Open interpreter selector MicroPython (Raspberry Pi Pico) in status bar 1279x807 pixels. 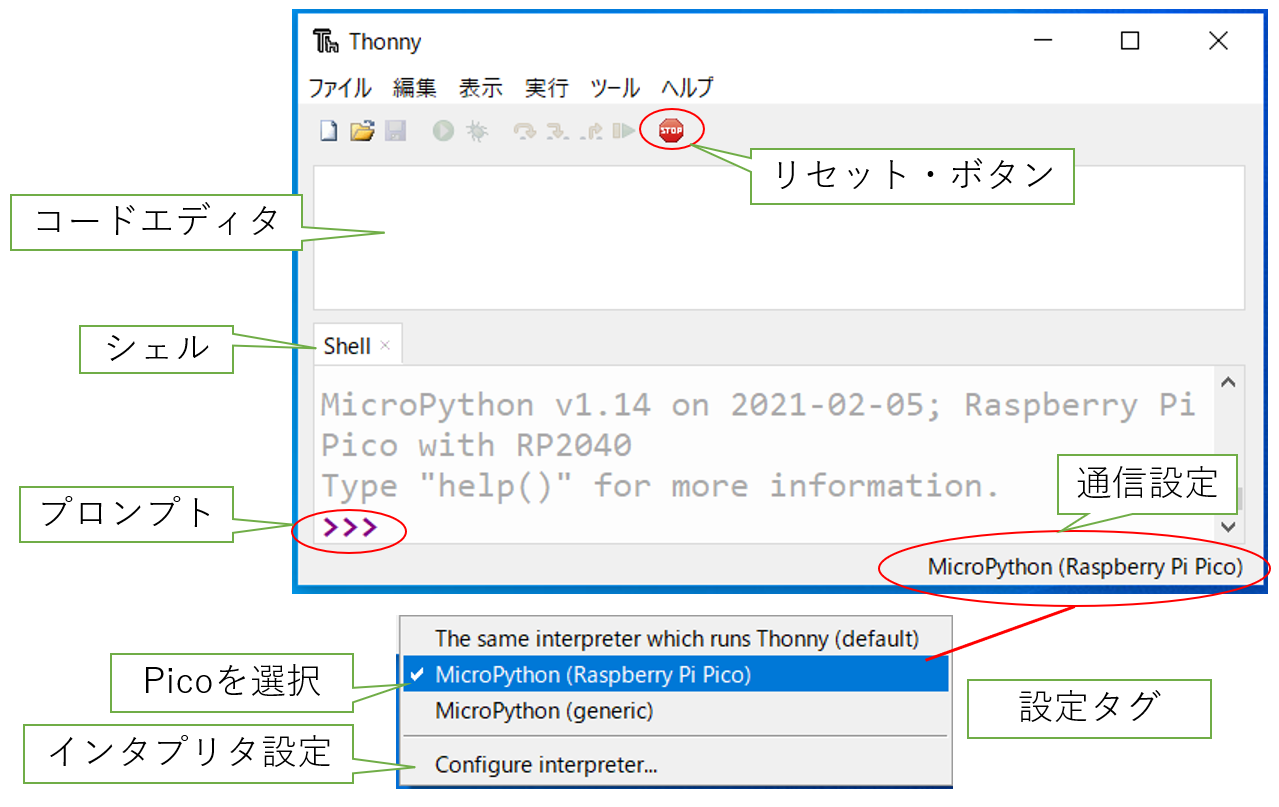pyautogui.click(x=1085, y=567)
